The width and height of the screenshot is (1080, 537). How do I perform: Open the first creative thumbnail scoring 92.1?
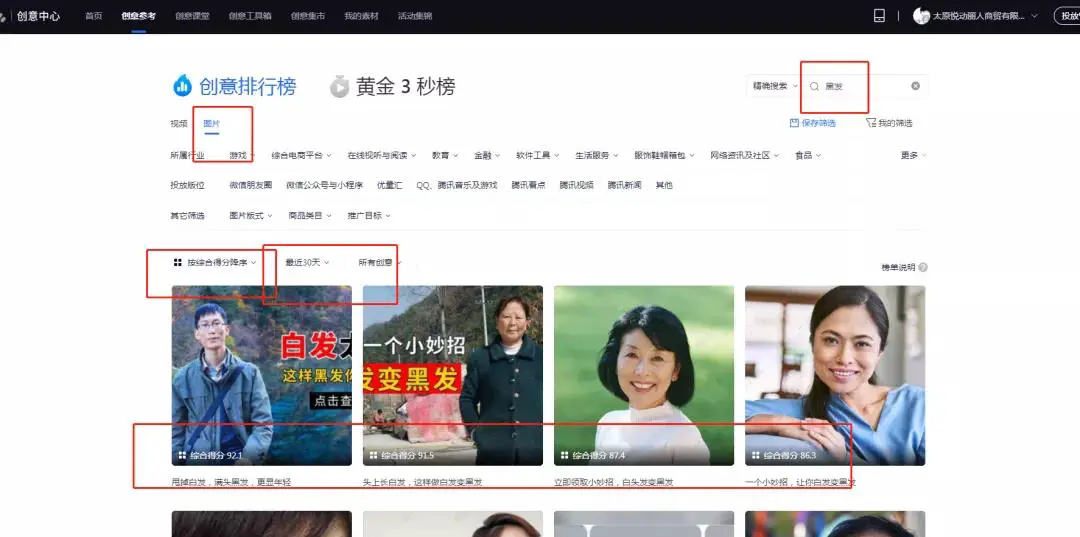tap(261, 375)
